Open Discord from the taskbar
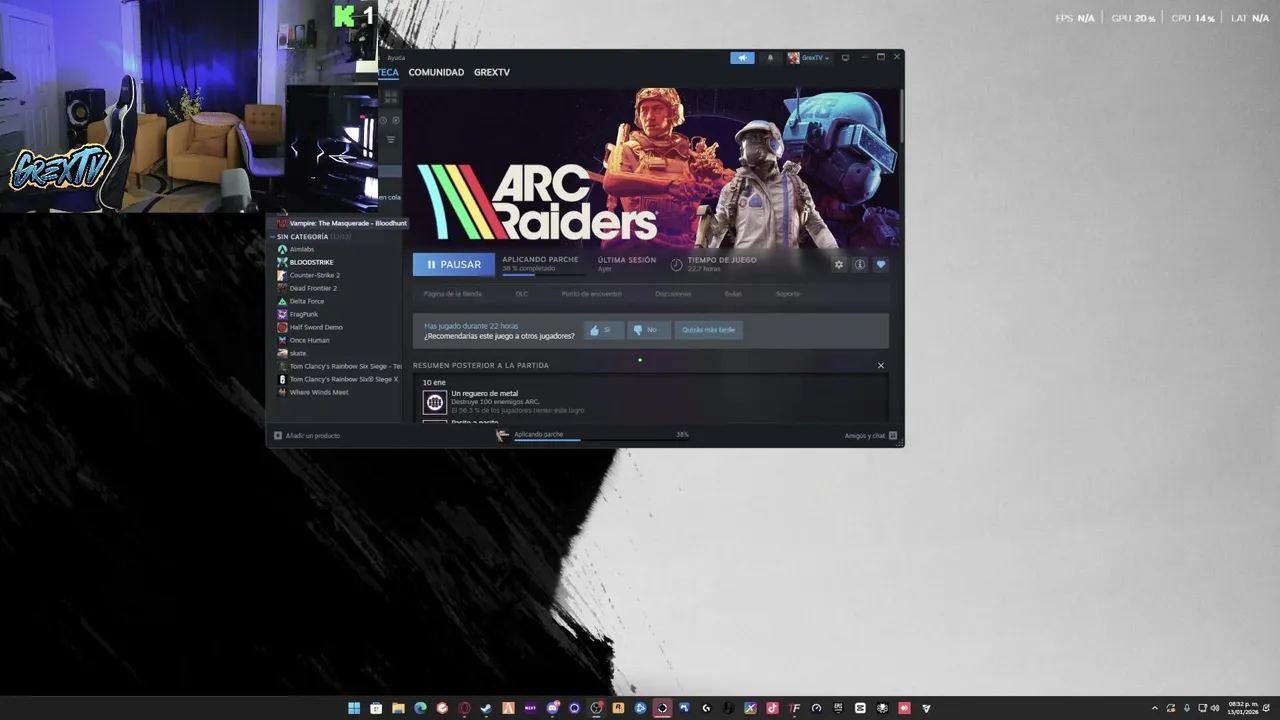 coord(552,708)
